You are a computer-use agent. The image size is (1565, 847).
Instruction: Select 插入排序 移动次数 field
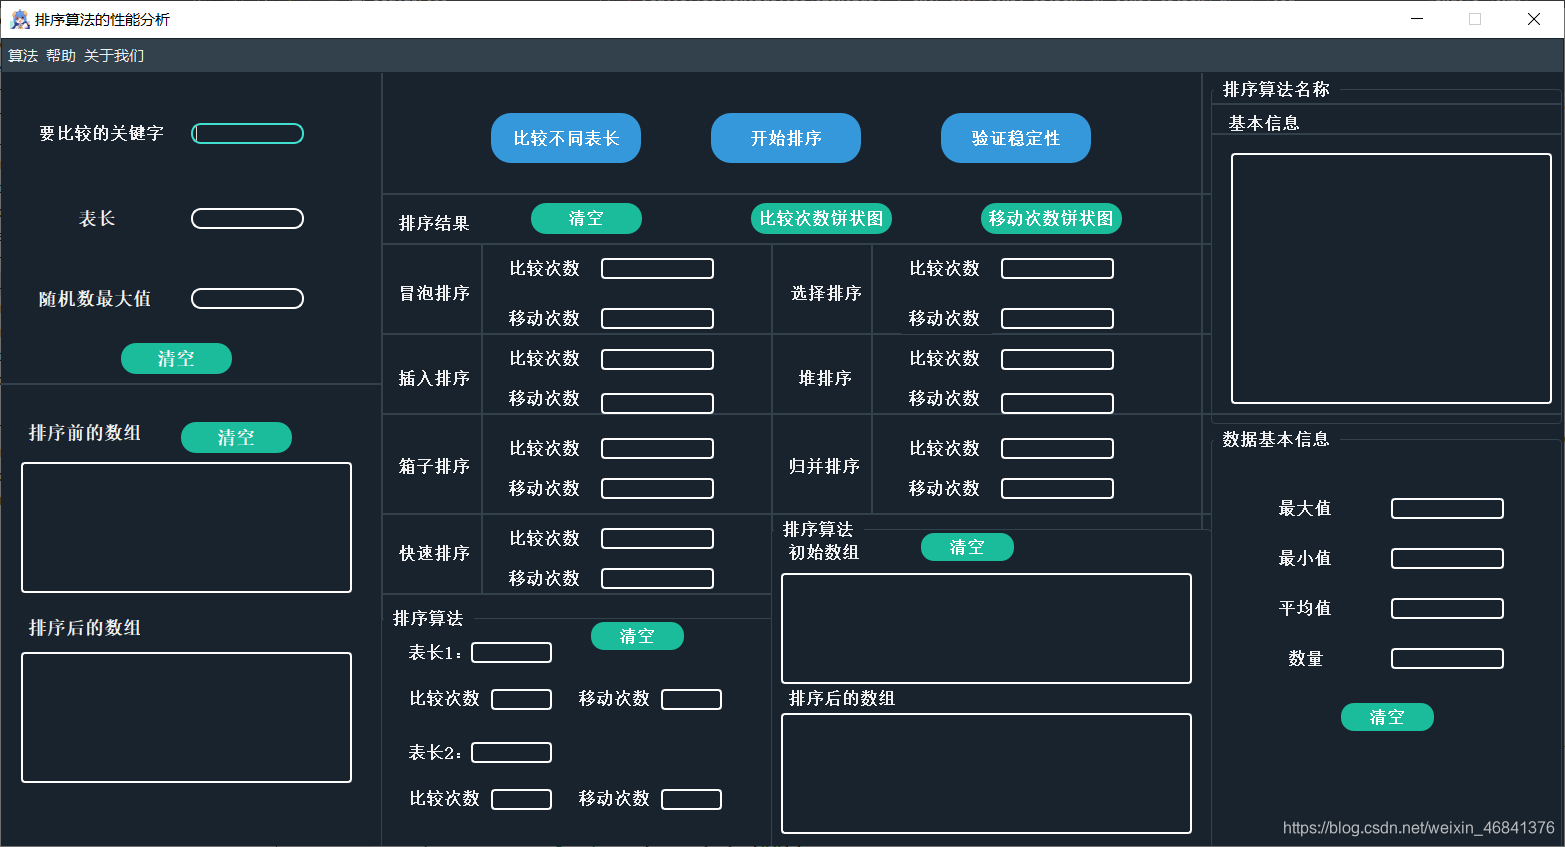pyautogui.click(x=657, y=403)
